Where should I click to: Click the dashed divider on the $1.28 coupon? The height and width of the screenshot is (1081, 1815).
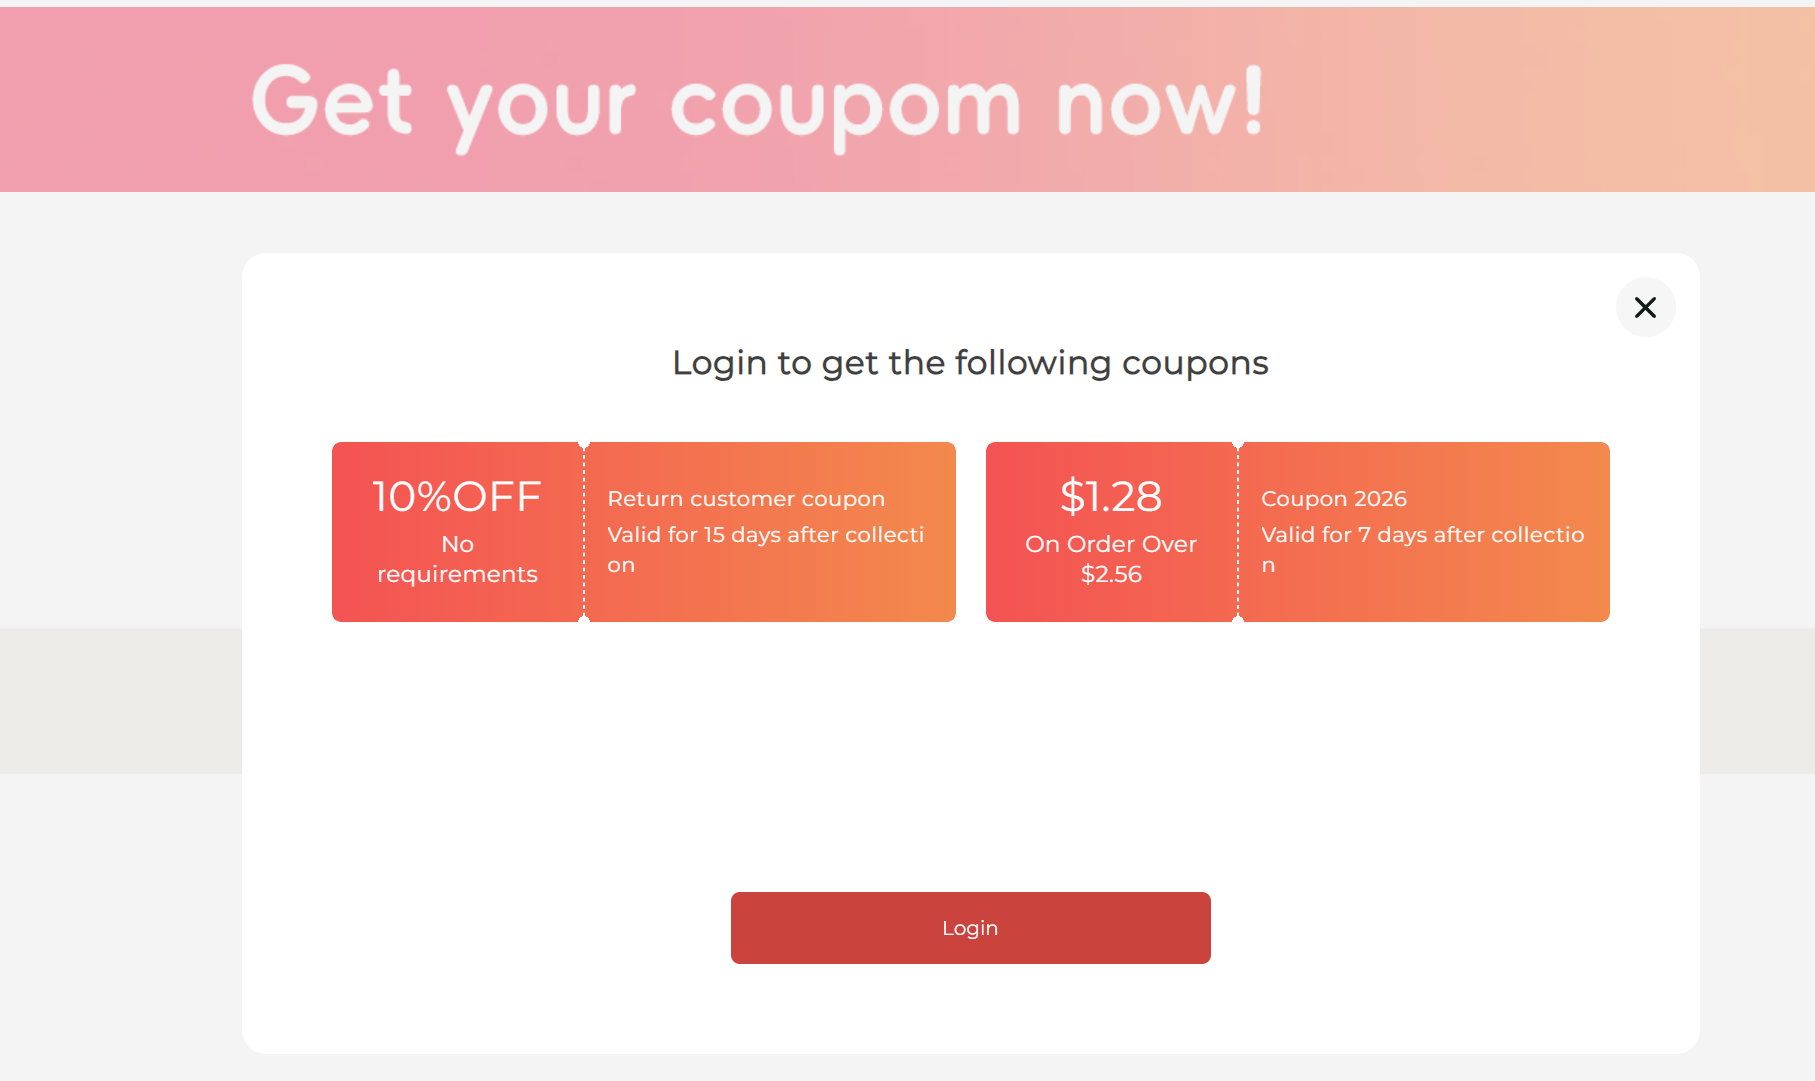click(1238, 532)
